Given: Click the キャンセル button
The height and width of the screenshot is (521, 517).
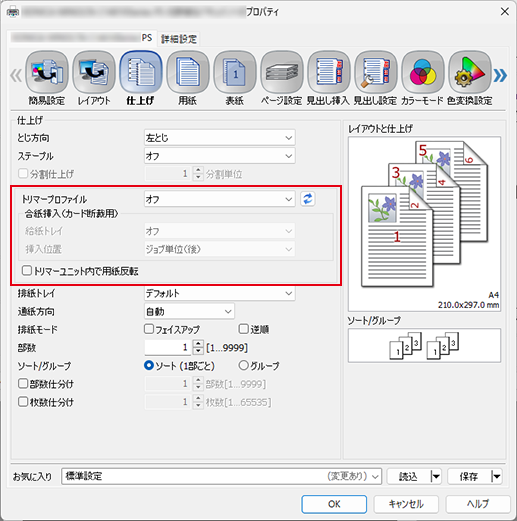Looking at the screenshot, I should coord(406,504).
